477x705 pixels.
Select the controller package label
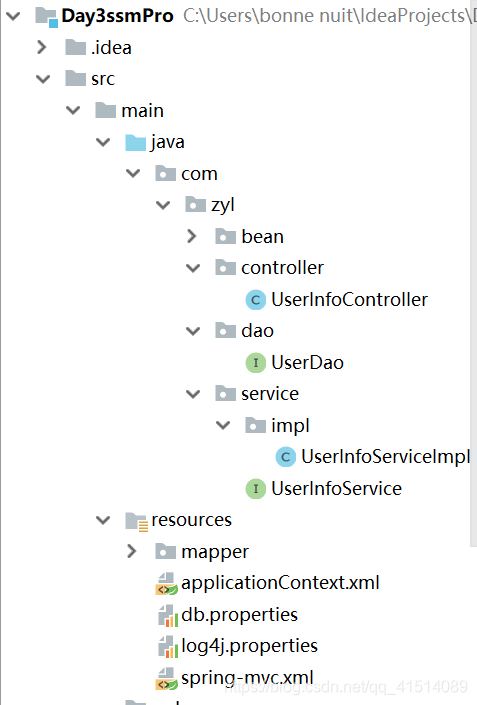(282, 268)
